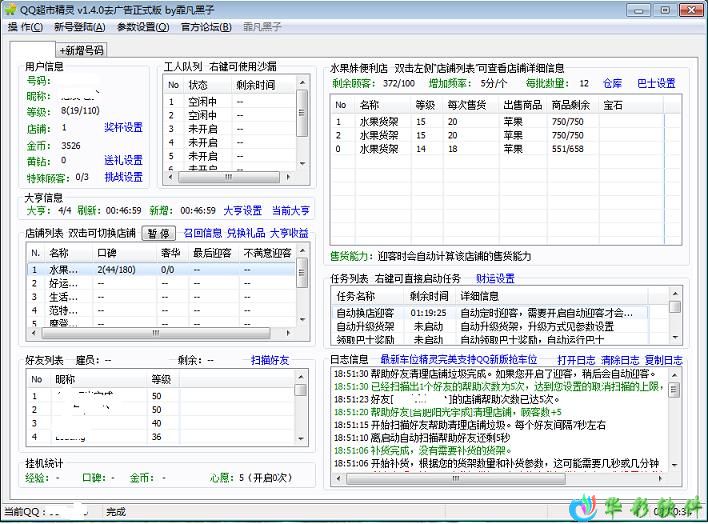
Task: Click the log panel horizontal scrollbar thumb
Action: 456,478
